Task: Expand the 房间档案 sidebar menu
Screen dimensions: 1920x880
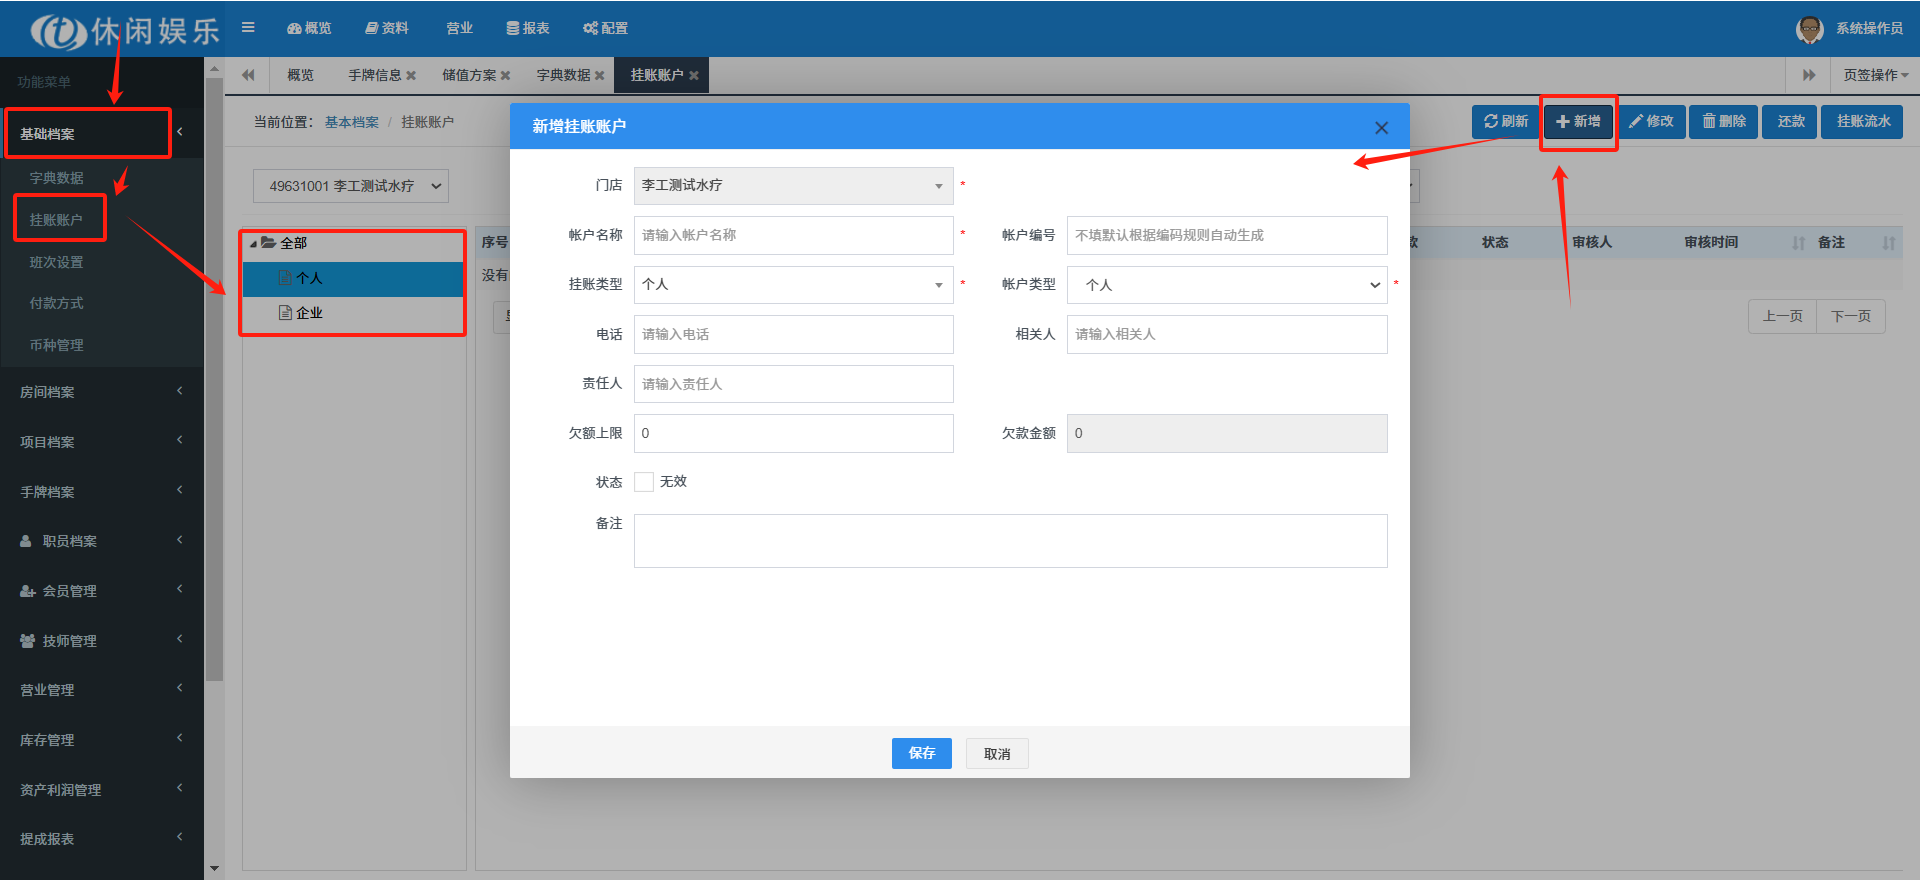Action: pyautogui.click(x=100, y=392)
